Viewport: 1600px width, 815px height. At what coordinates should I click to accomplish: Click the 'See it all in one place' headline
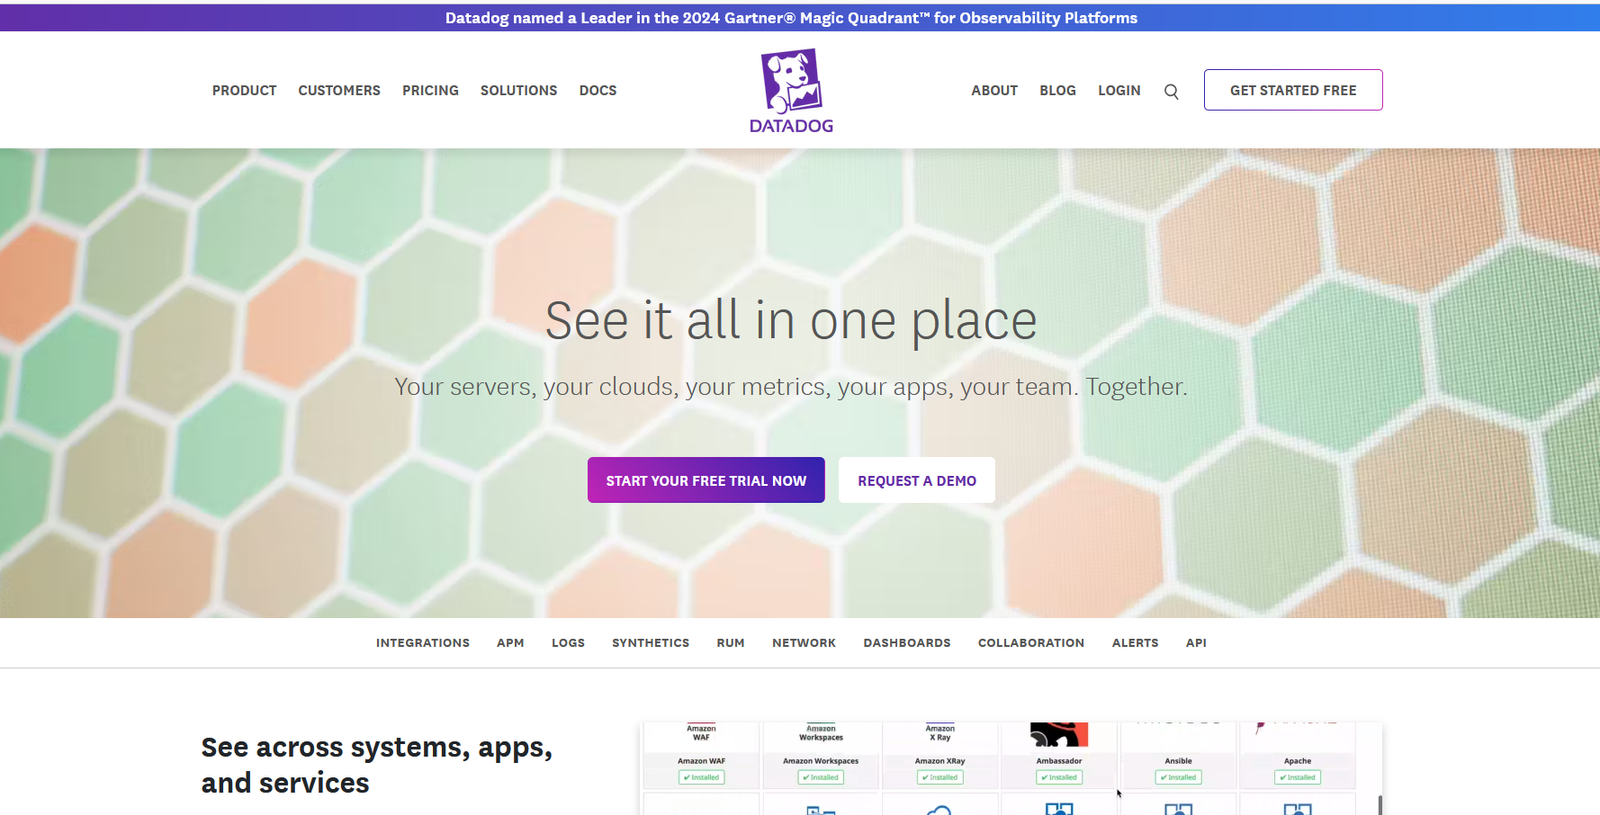pyautogui.click(x=791, y=321)
